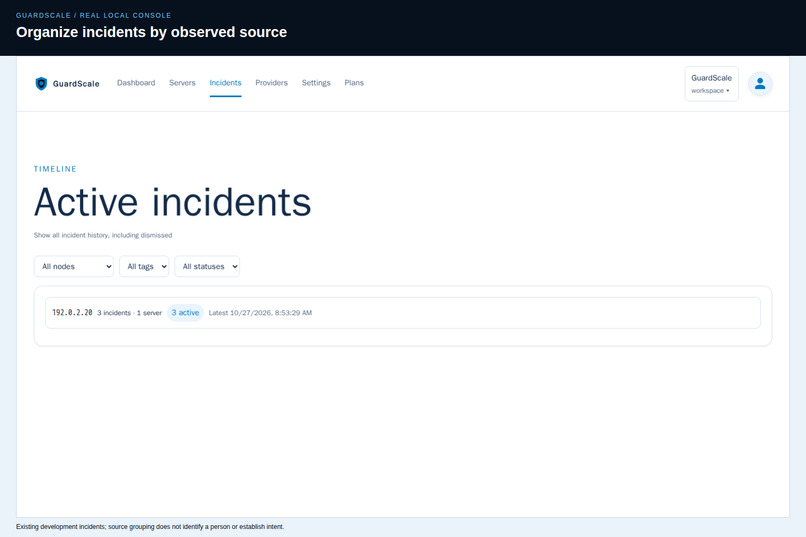Screen dimensions: 806x537
Task: Expand the All nodes filter dropdown
Action: [x=74, y=266]
